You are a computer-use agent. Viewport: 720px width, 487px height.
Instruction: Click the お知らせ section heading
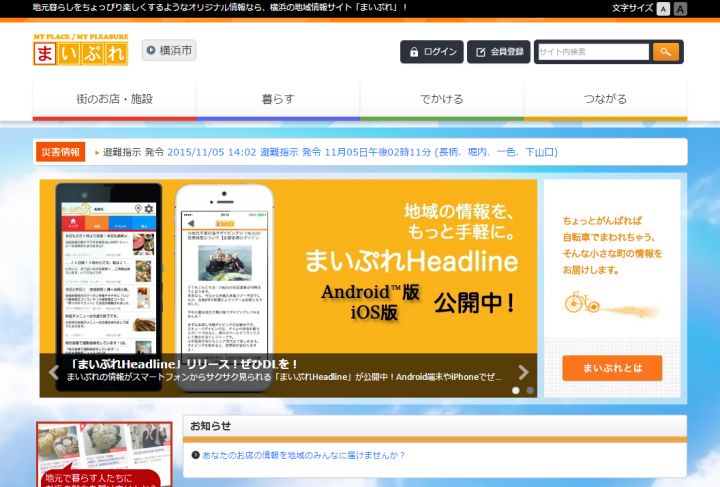[x=211, y=426]
